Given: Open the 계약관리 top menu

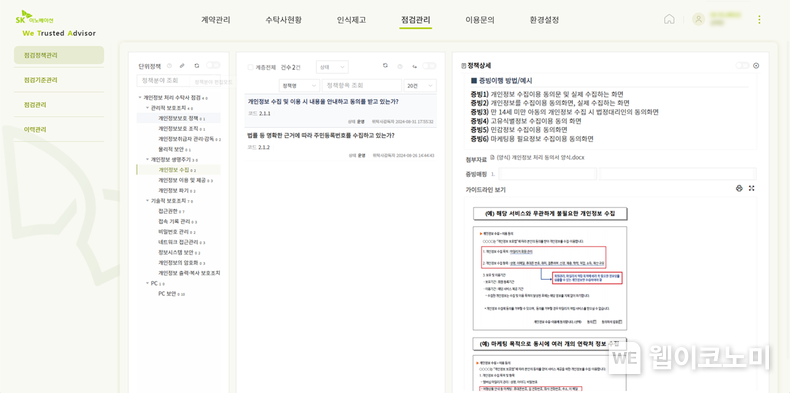Looking at the screenshot, I should 216,20.
